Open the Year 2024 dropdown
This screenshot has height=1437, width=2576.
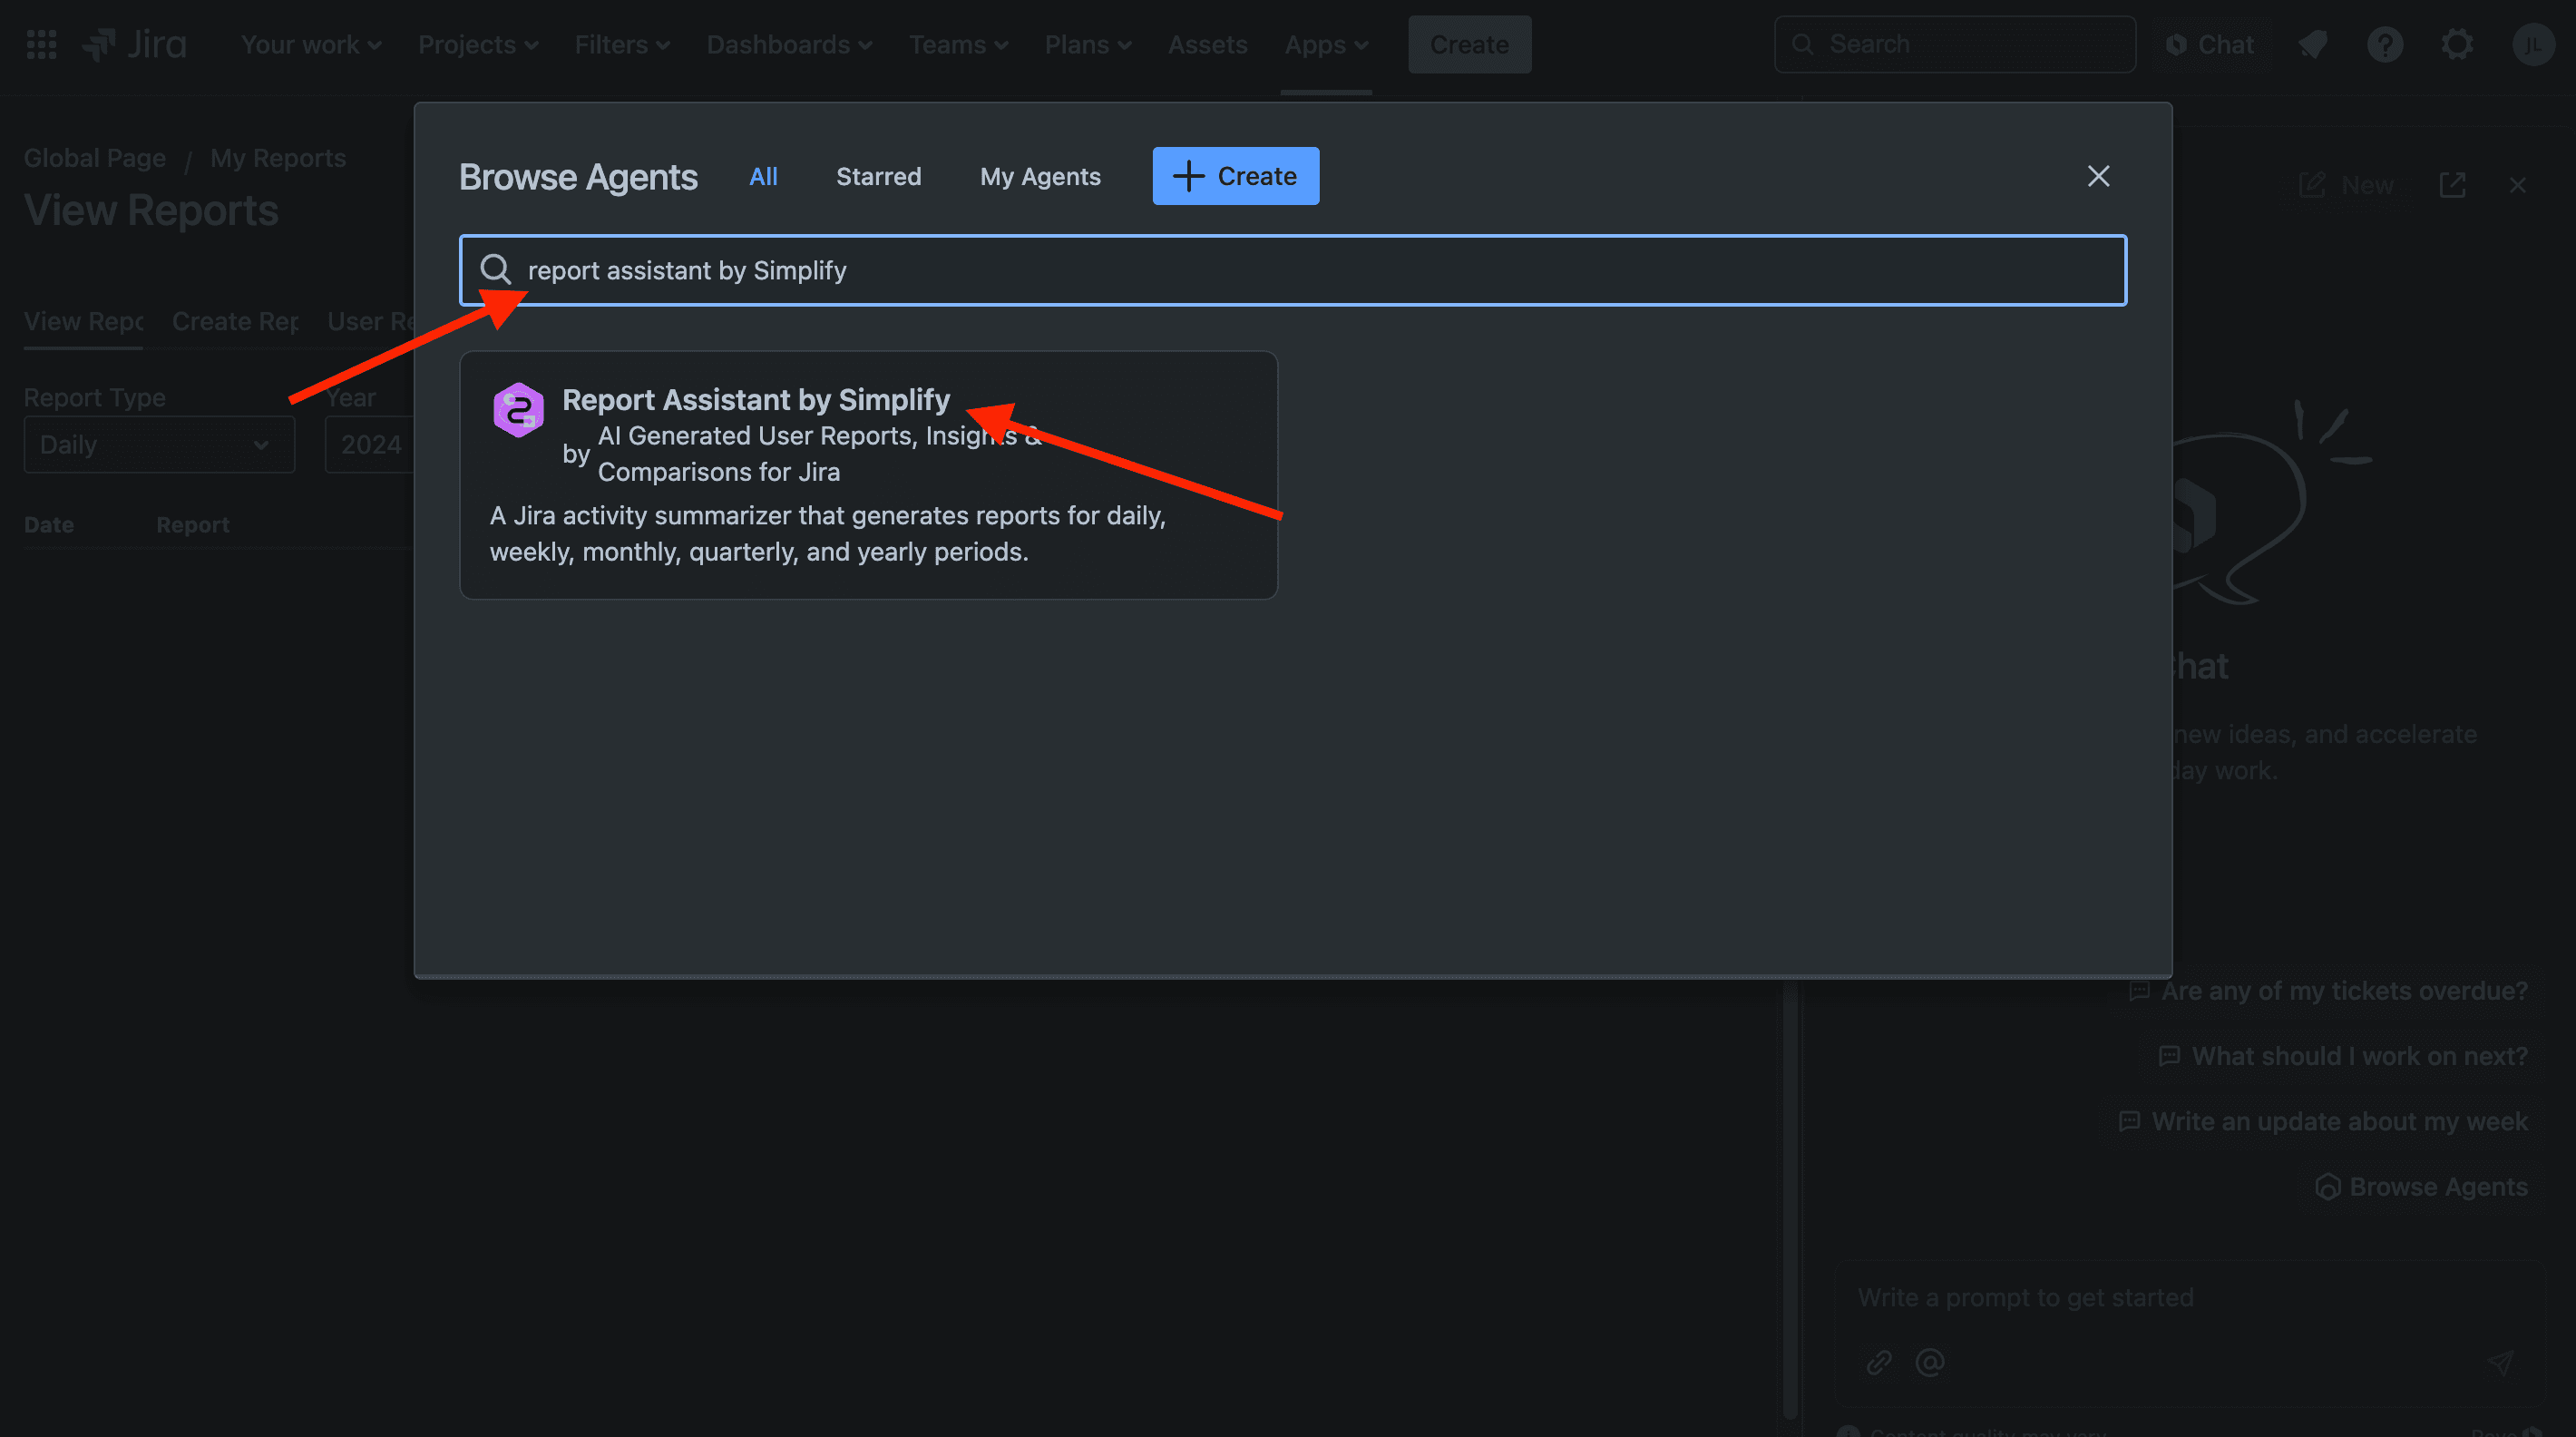[x=370, y=444]
